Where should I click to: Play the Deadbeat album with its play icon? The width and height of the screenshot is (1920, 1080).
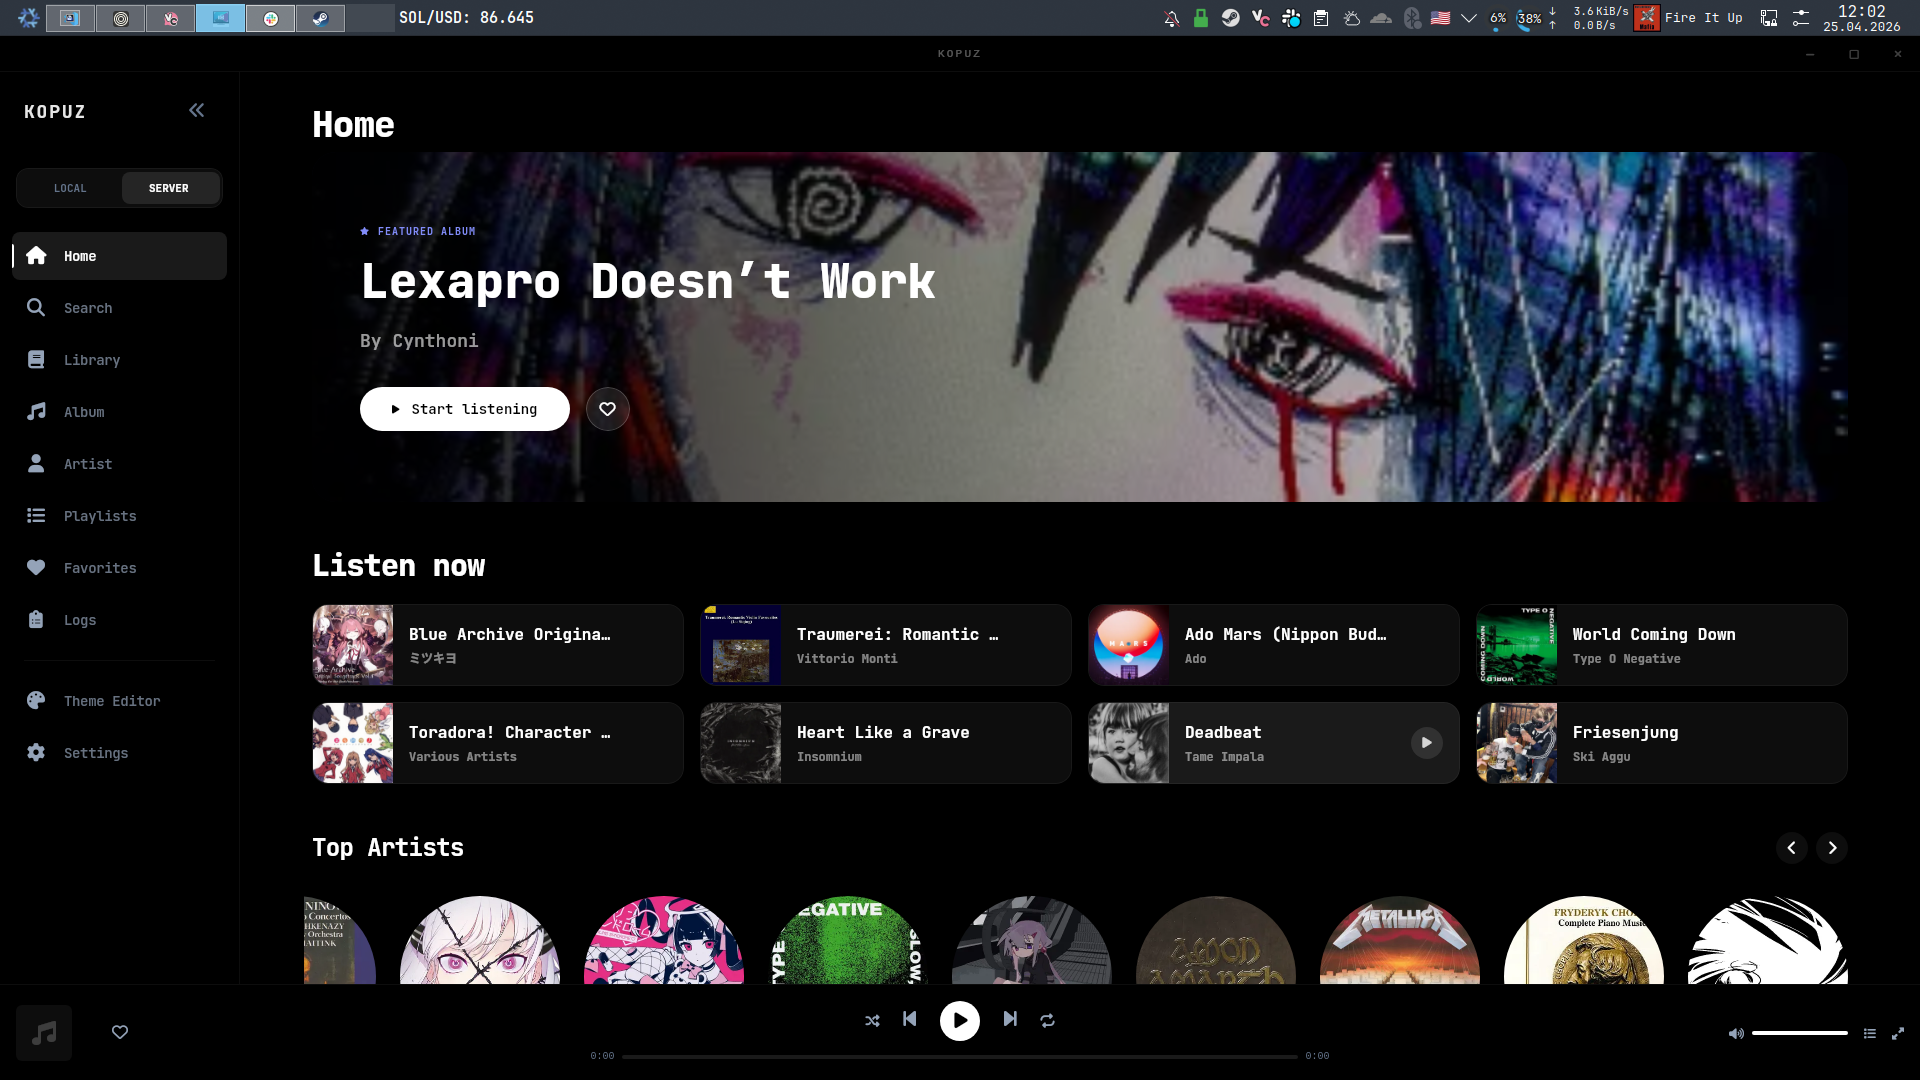(x=1427, y=743)
